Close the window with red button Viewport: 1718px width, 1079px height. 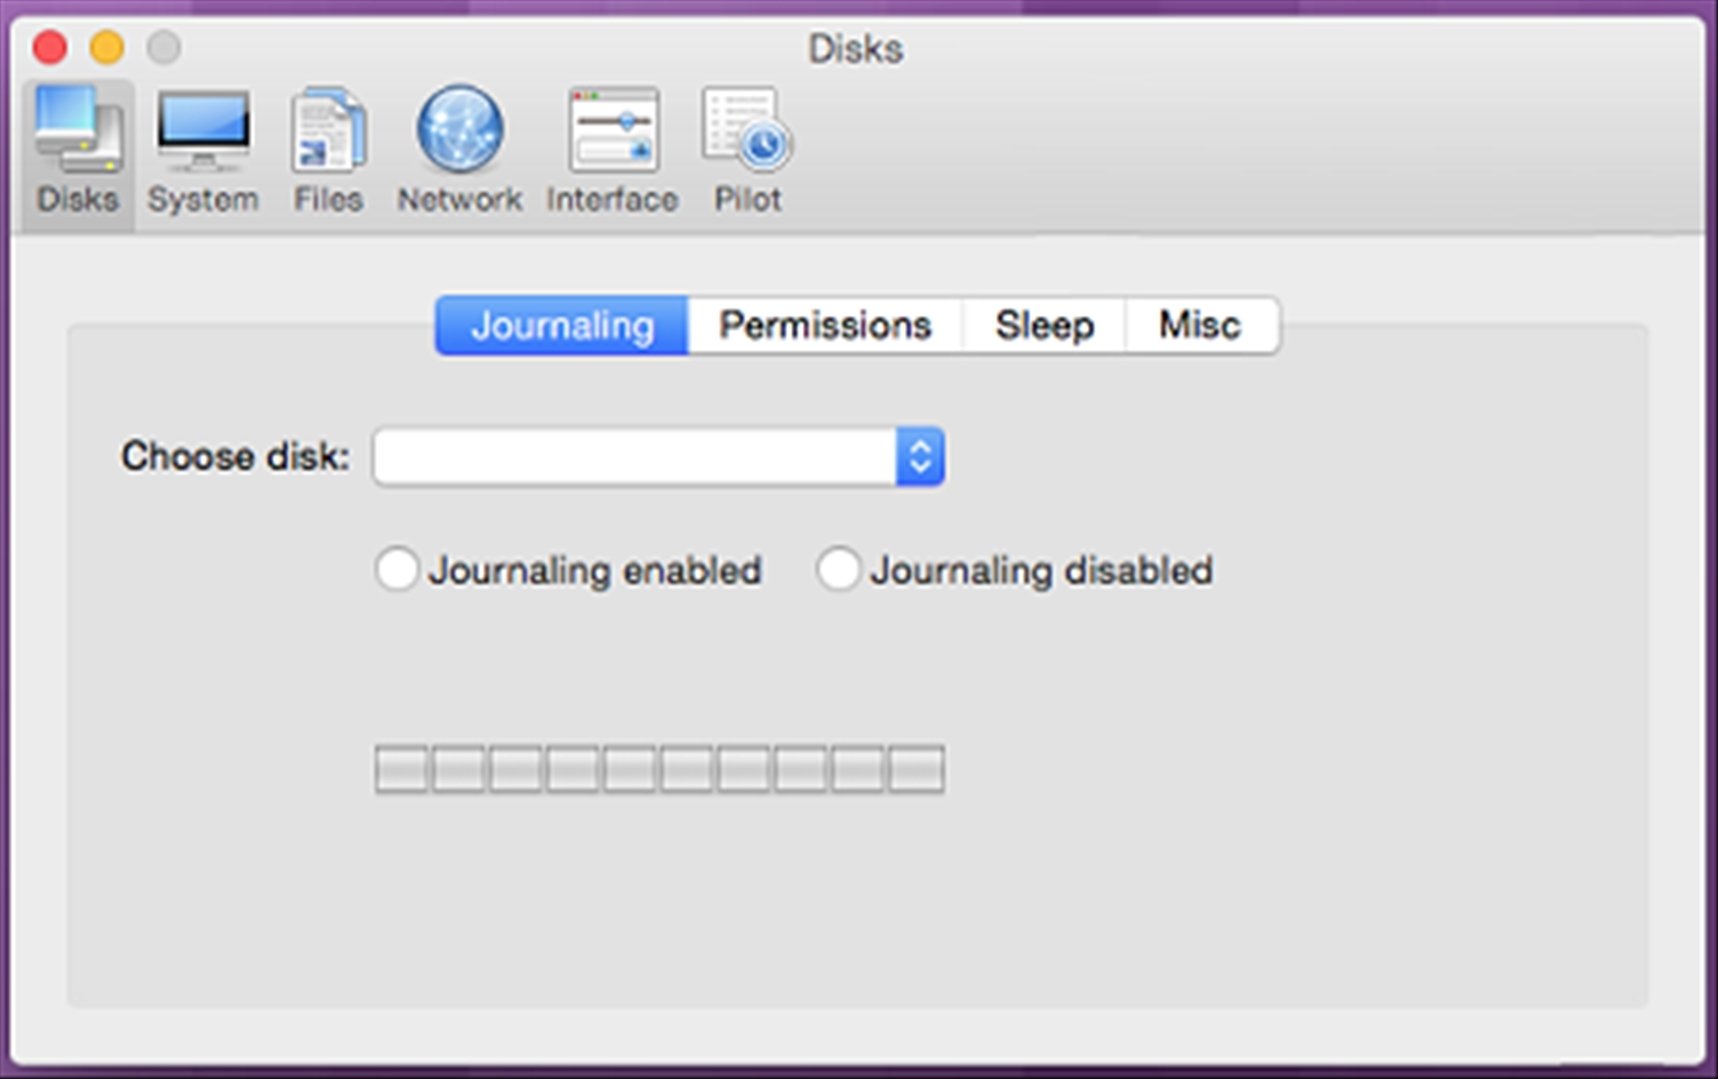click(50, 47)
